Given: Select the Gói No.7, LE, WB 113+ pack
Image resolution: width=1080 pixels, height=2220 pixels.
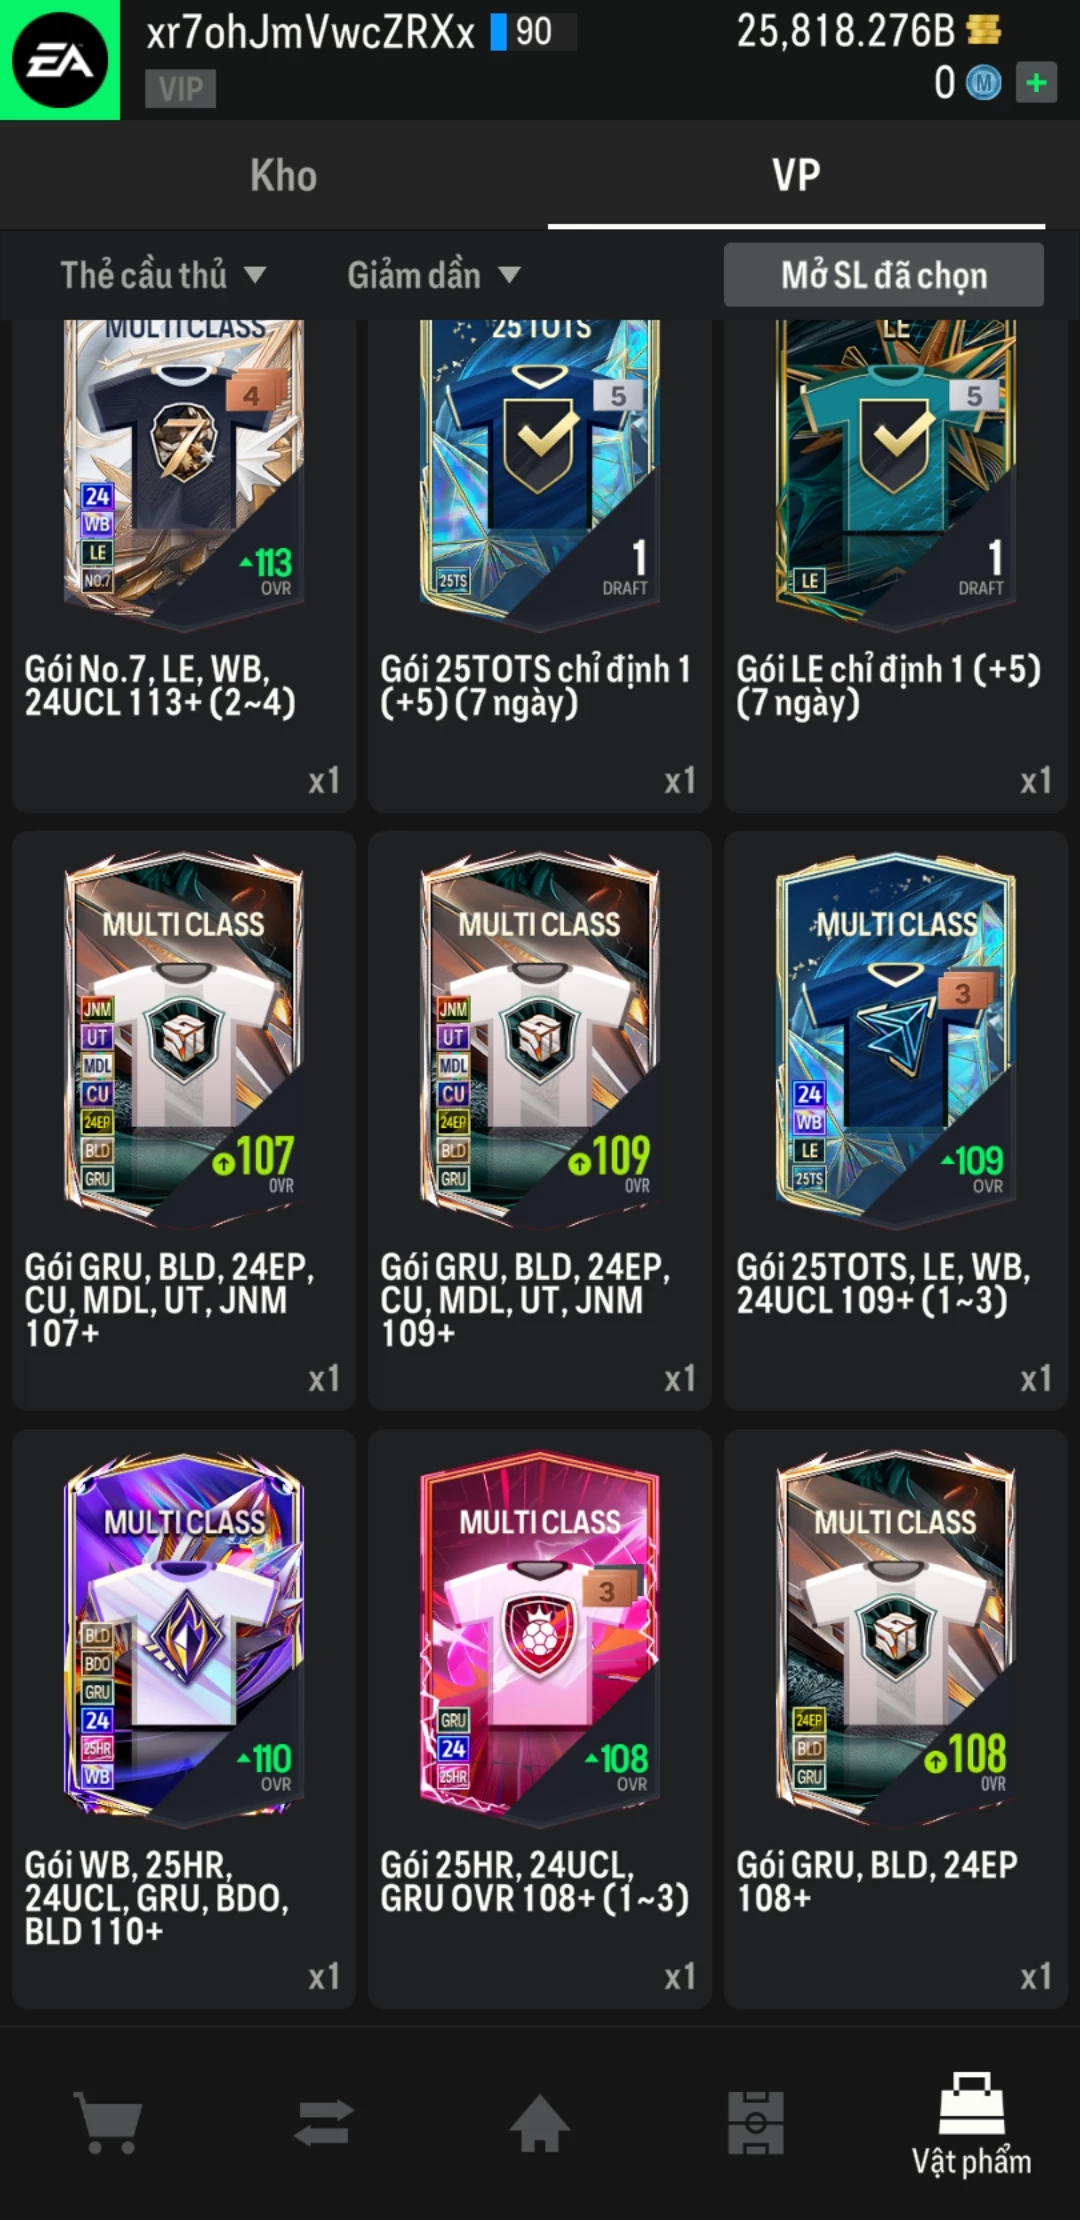Looking at the screenshot, I should [184, 566].
